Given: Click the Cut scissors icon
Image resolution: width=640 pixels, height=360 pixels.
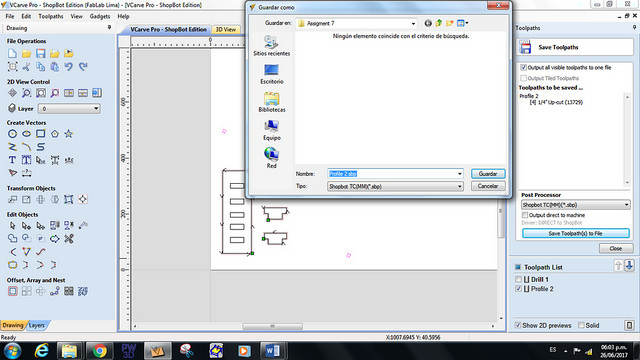Looking at the screenshot, I should [x=27, y=67].
